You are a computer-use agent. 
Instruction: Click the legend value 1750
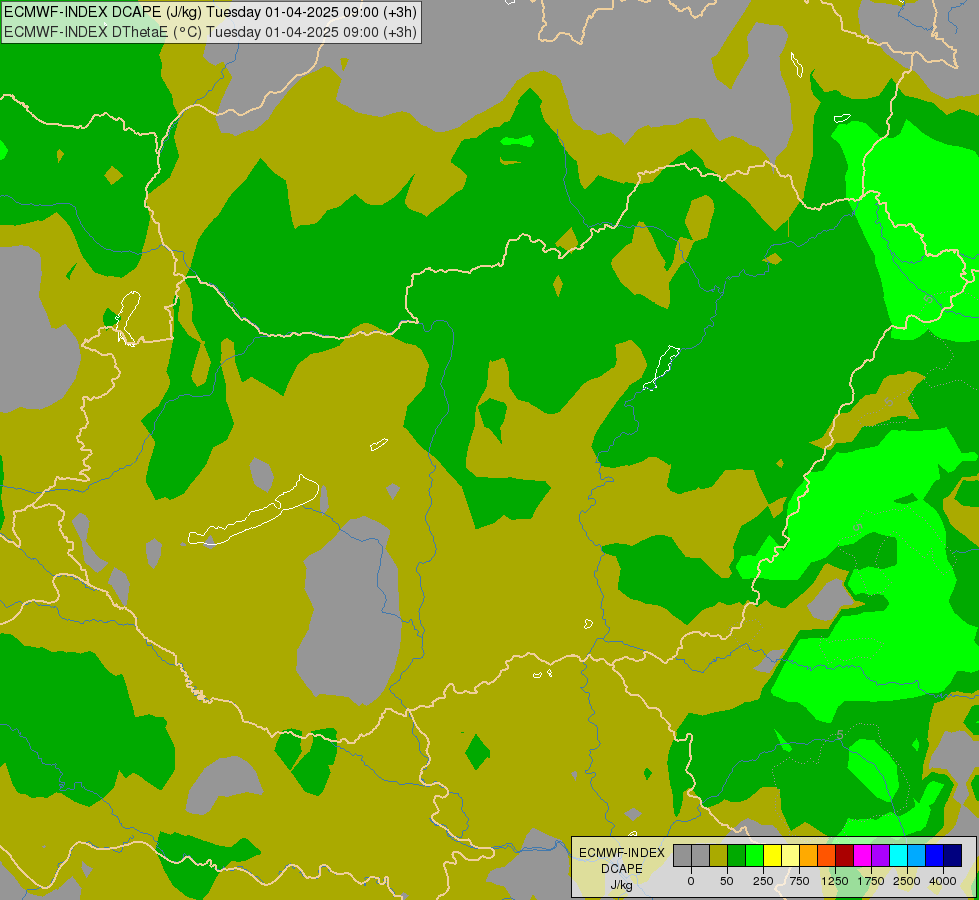click(871, 881)
